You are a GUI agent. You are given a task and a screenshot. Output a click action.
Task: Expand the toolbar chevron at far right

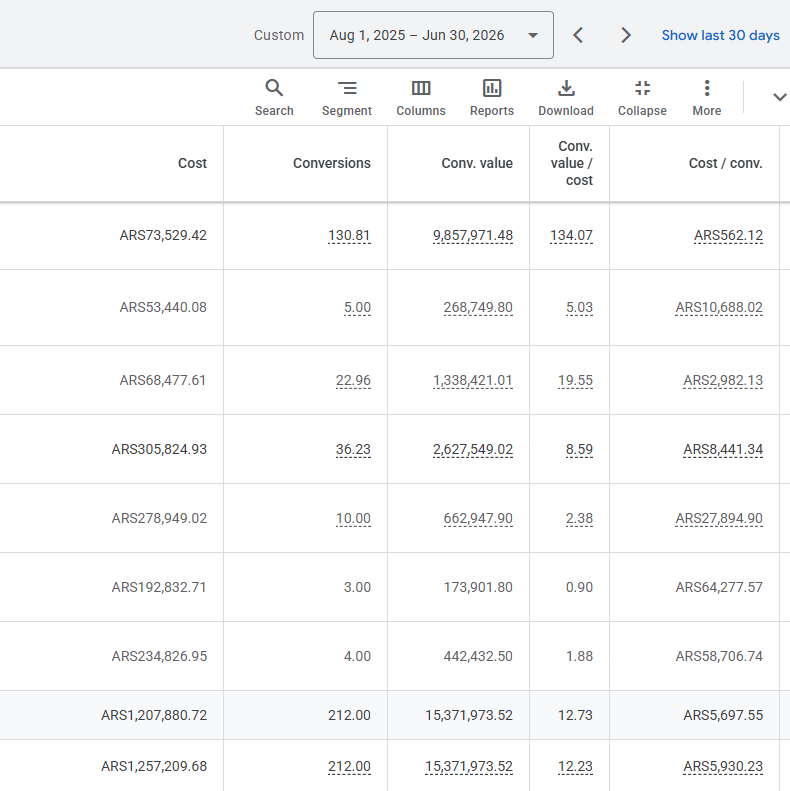pyautogui.click(x=779, y=97)
